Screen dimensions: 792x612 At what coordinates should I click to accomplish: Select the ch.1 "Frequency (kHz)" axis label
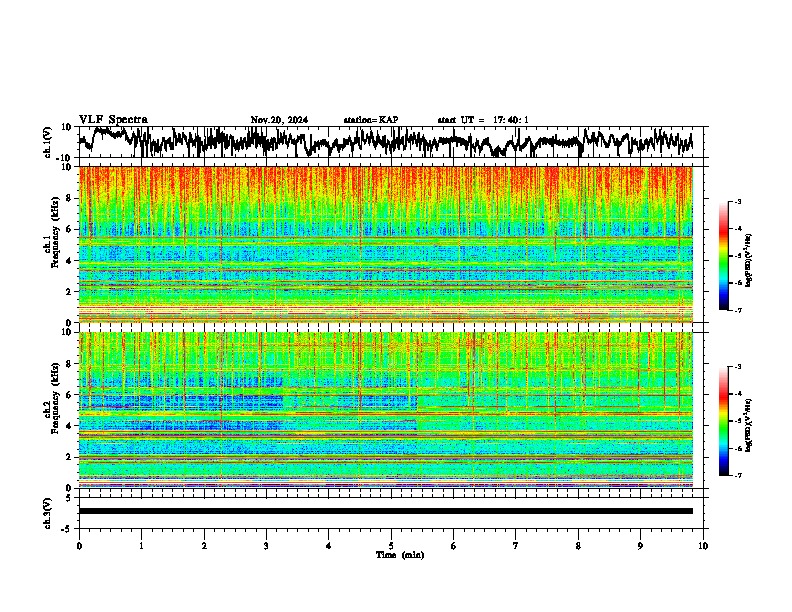53,232
